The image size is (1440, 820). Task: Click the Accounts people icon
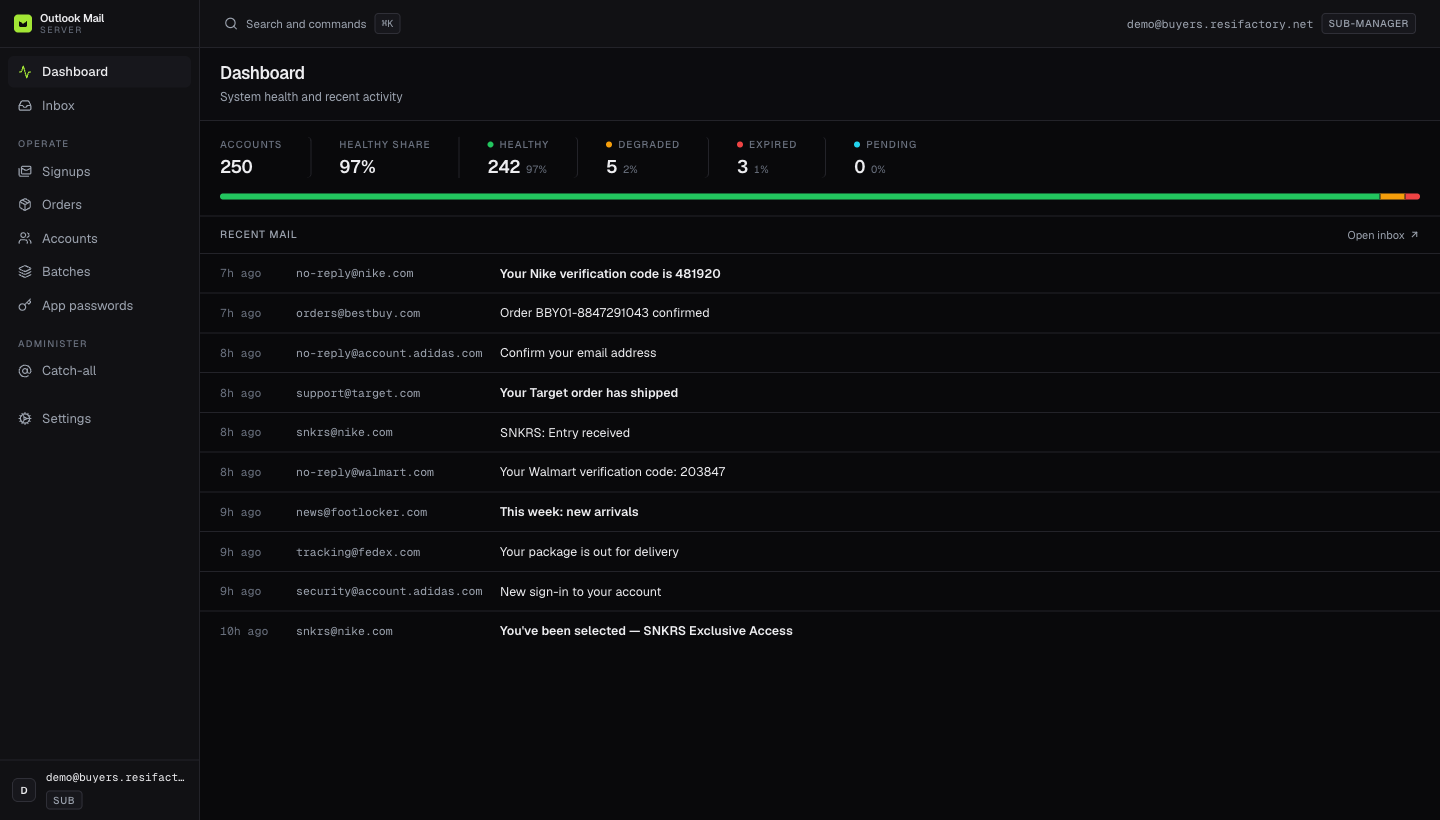[x=25, y=239]
